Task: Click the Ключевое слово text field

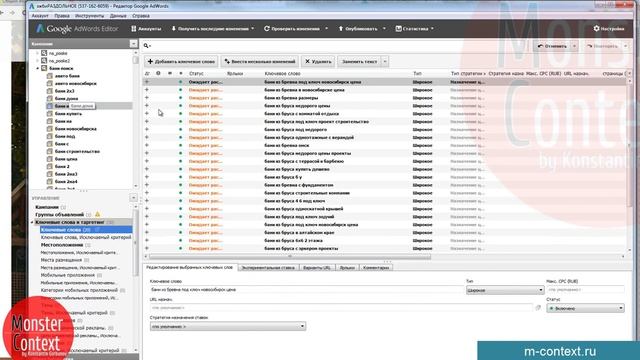Action: [x=307, y=290]
